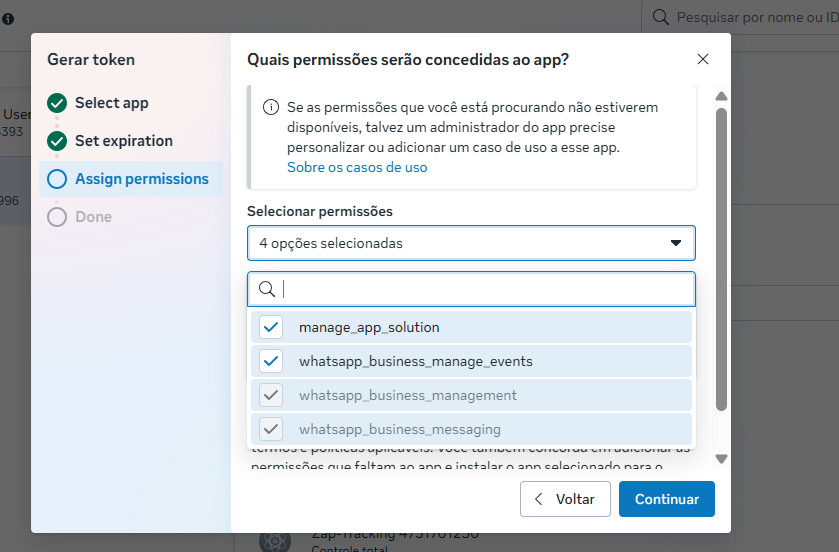The image size is (839, 552).
Task: Uncheck manage_app_solution permission
Action: [x=271, y=327]
